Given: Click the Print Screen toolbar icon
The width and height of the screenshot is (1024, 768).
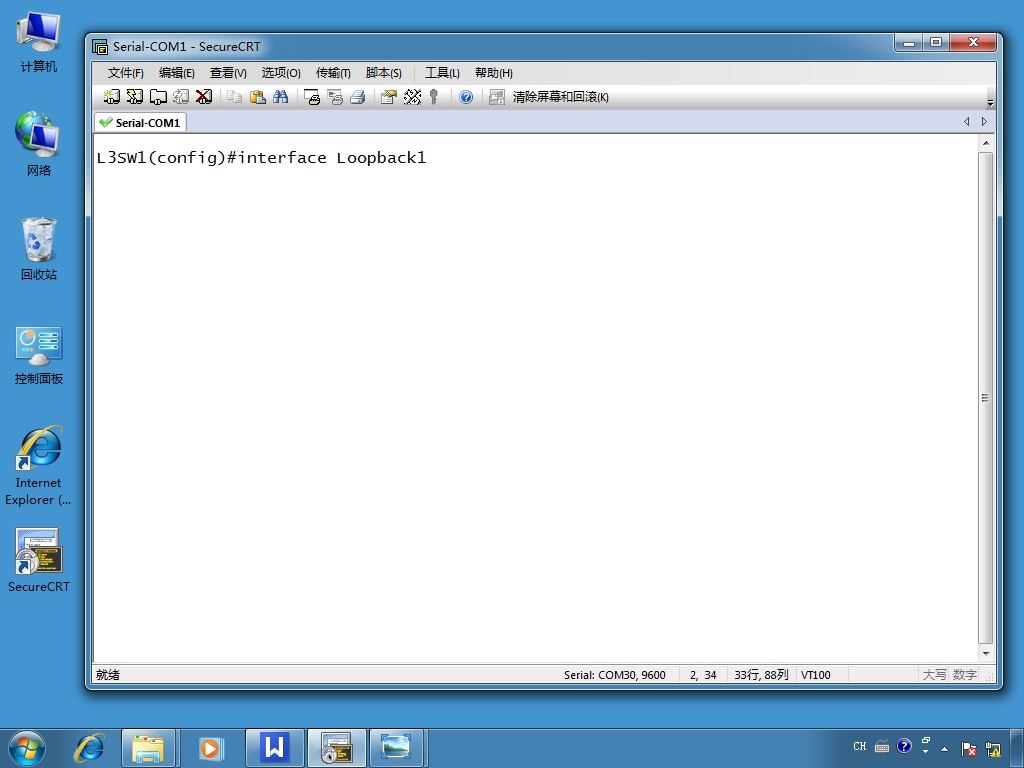Looking at the screenshot, I should (312, 97).
